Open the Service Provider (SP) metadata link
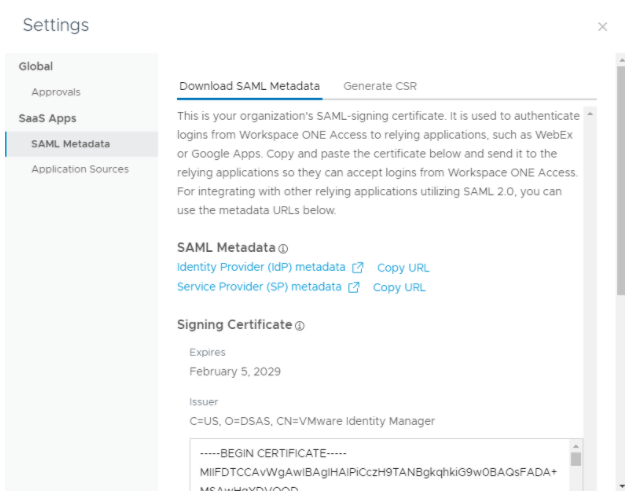 pyautogui.click(x=259, y=288)
